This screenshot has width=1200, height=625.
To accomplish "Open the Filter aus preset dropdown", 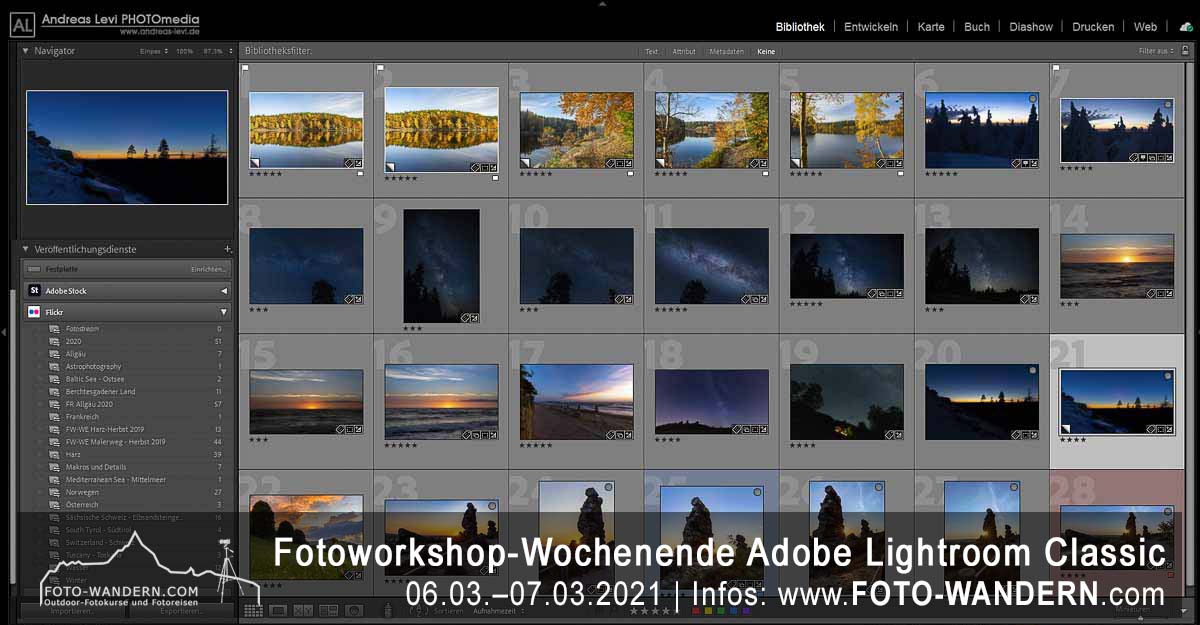I will [x=1156, y=51].
